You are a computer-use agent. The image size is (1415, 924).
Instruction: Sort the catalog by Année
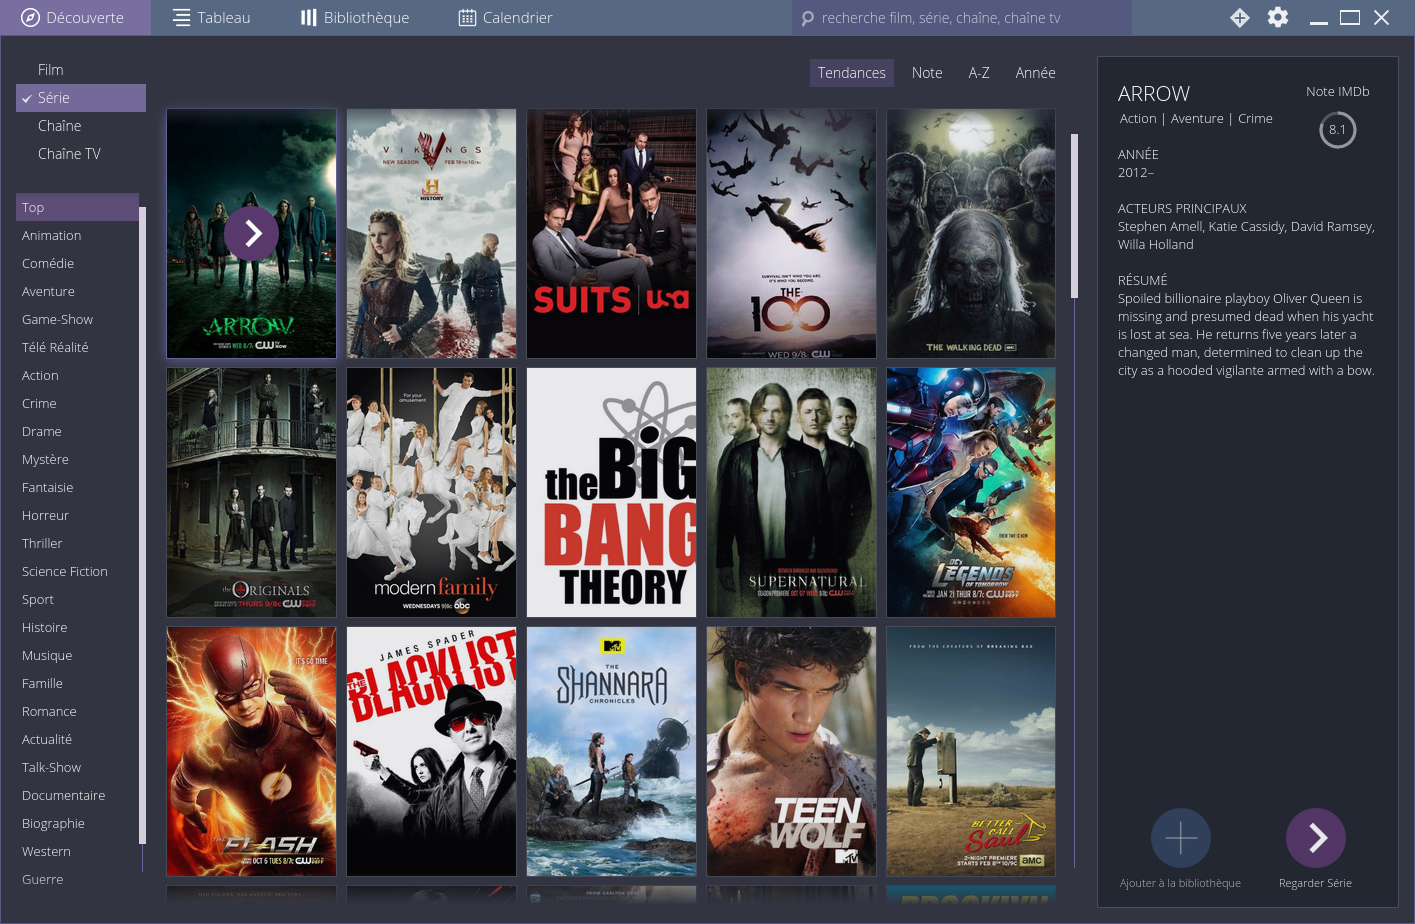coord(1035,73)
